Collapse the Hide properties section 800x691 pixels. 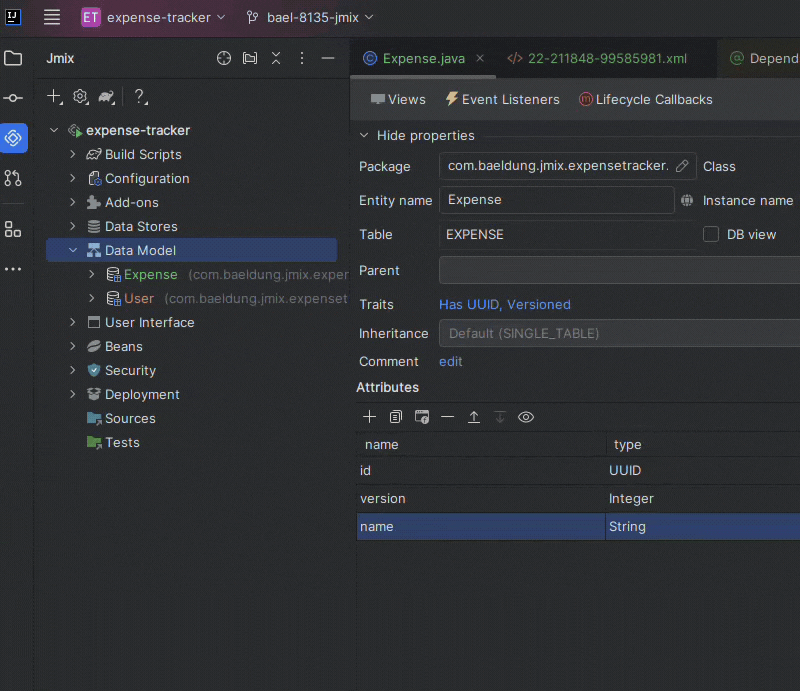[x=364, y=135]
